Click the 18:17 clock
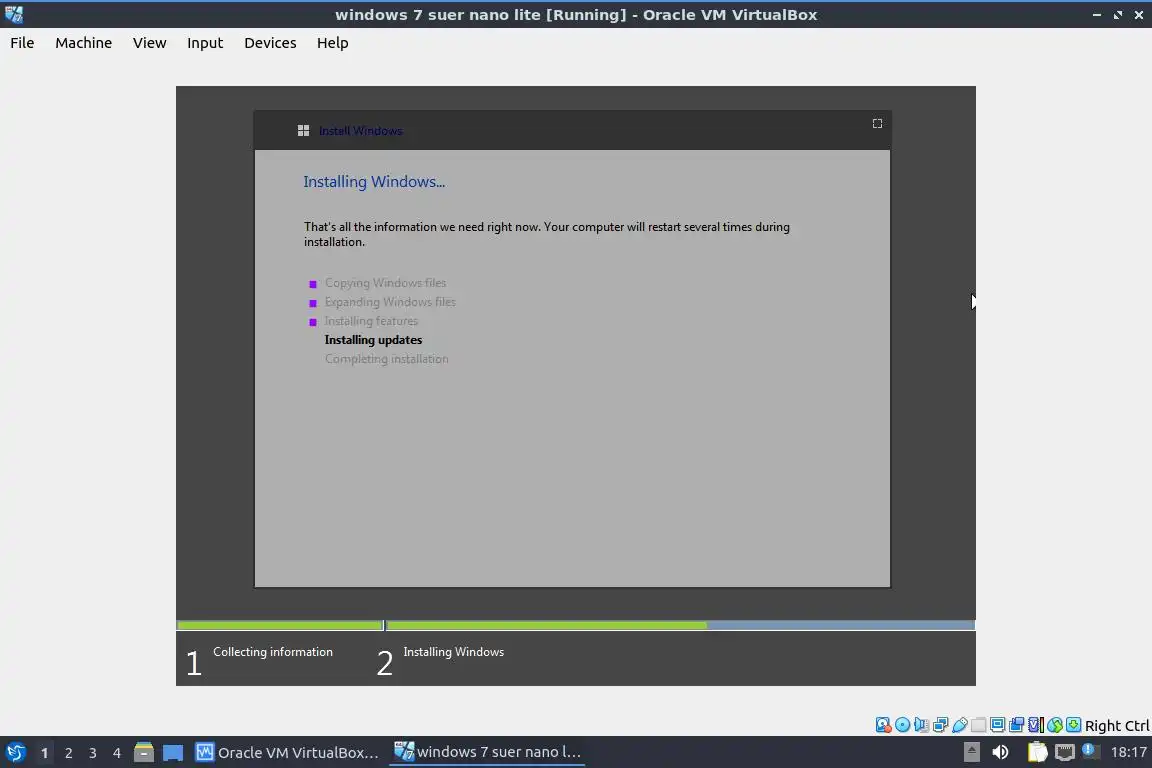Viewport: 1152px width, 768px height. [1128, 752]
